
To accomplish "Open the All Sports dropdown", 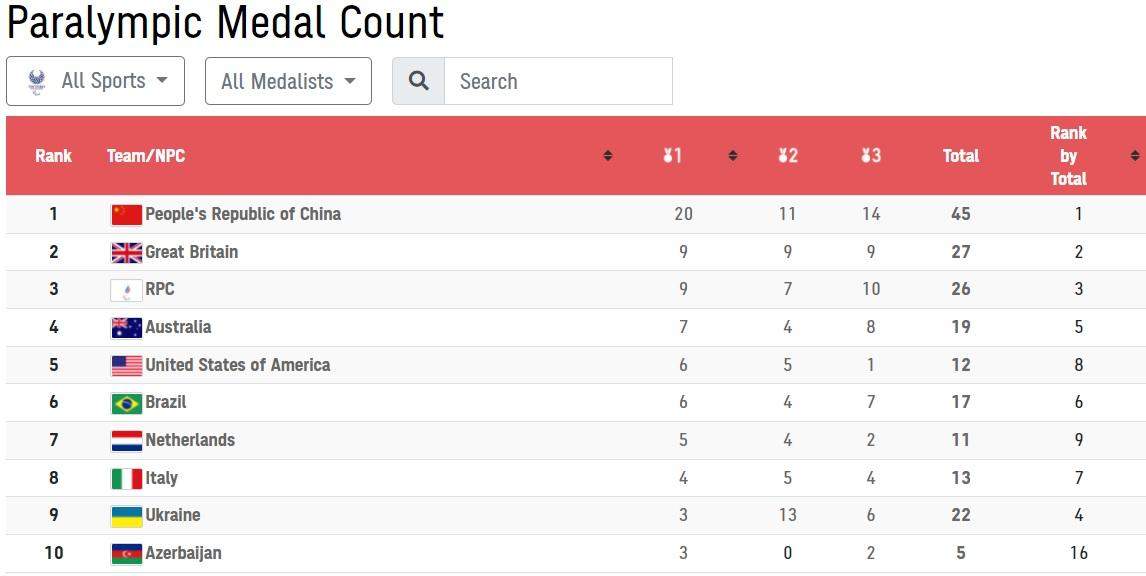I will pos(95,81).
